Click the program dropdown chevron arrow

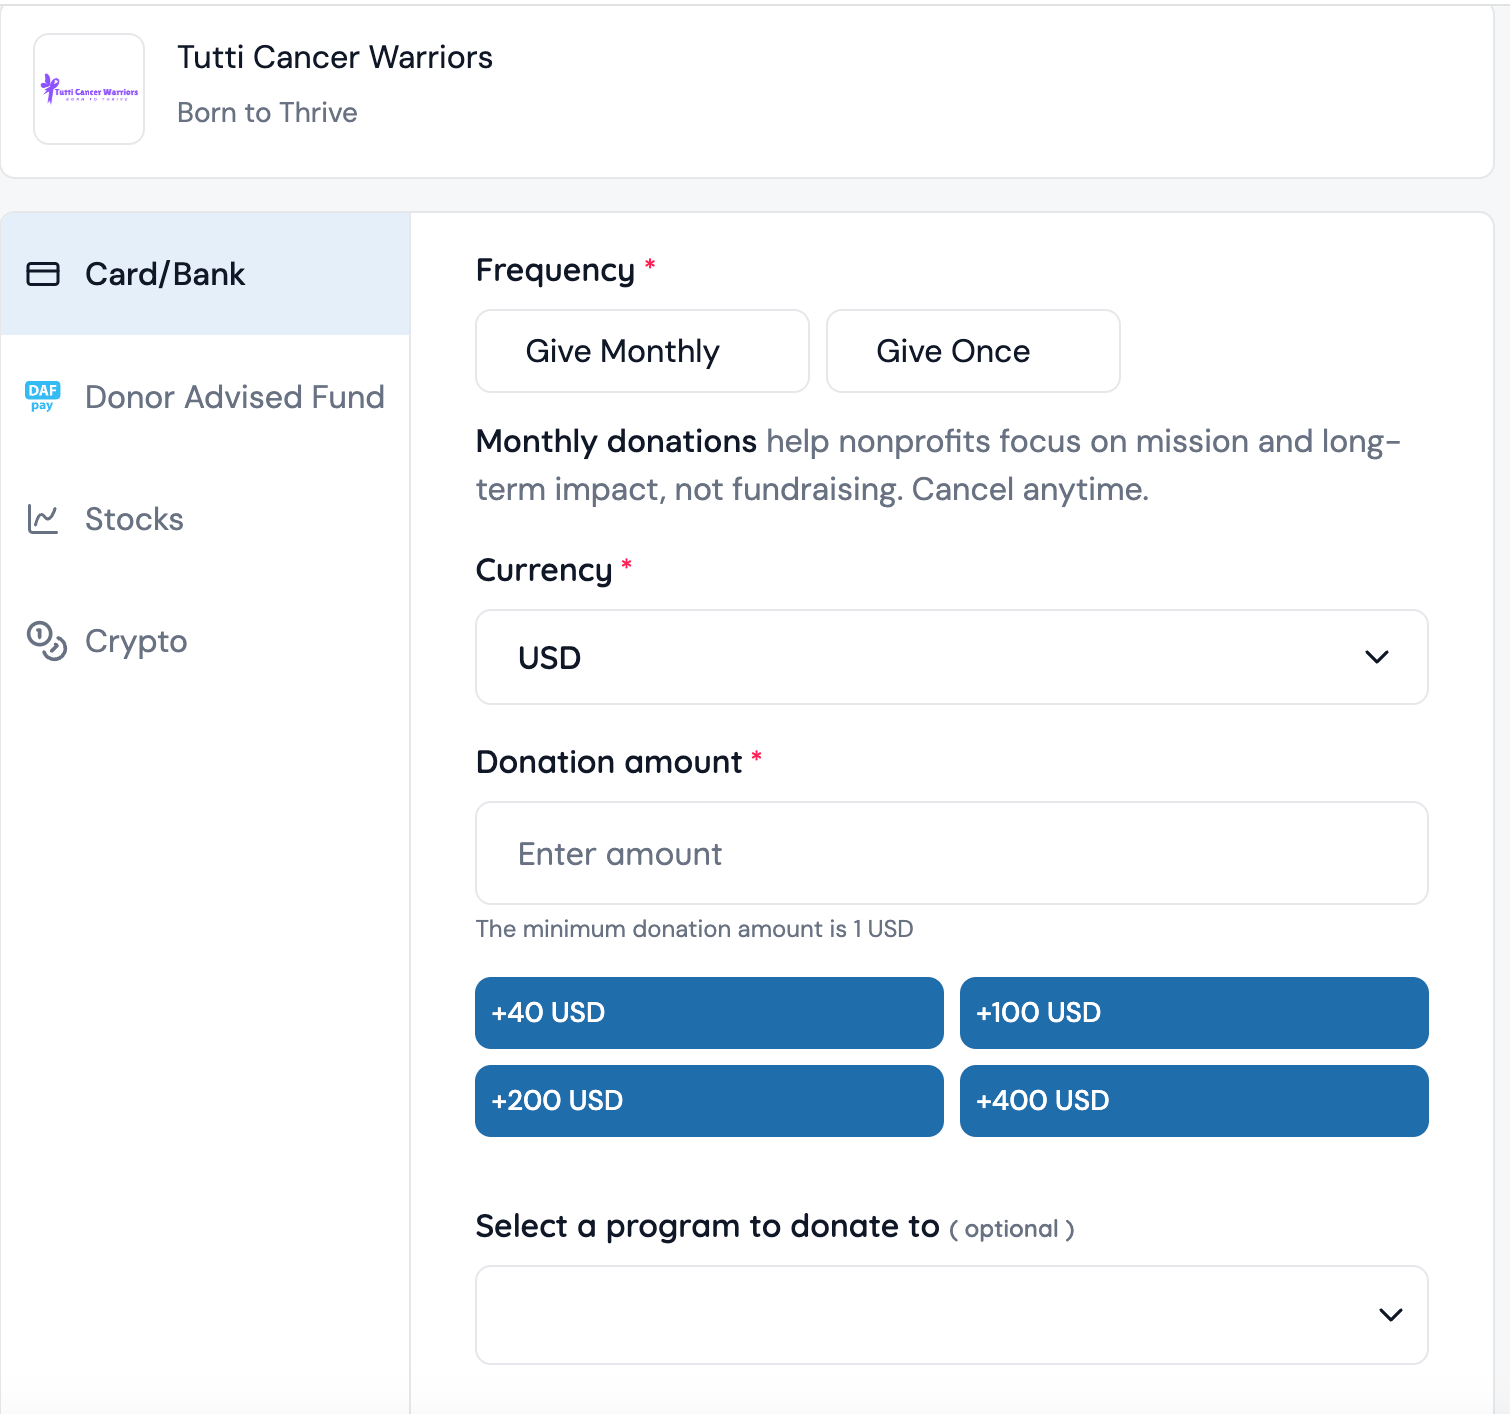(x=1390, y=1314)
